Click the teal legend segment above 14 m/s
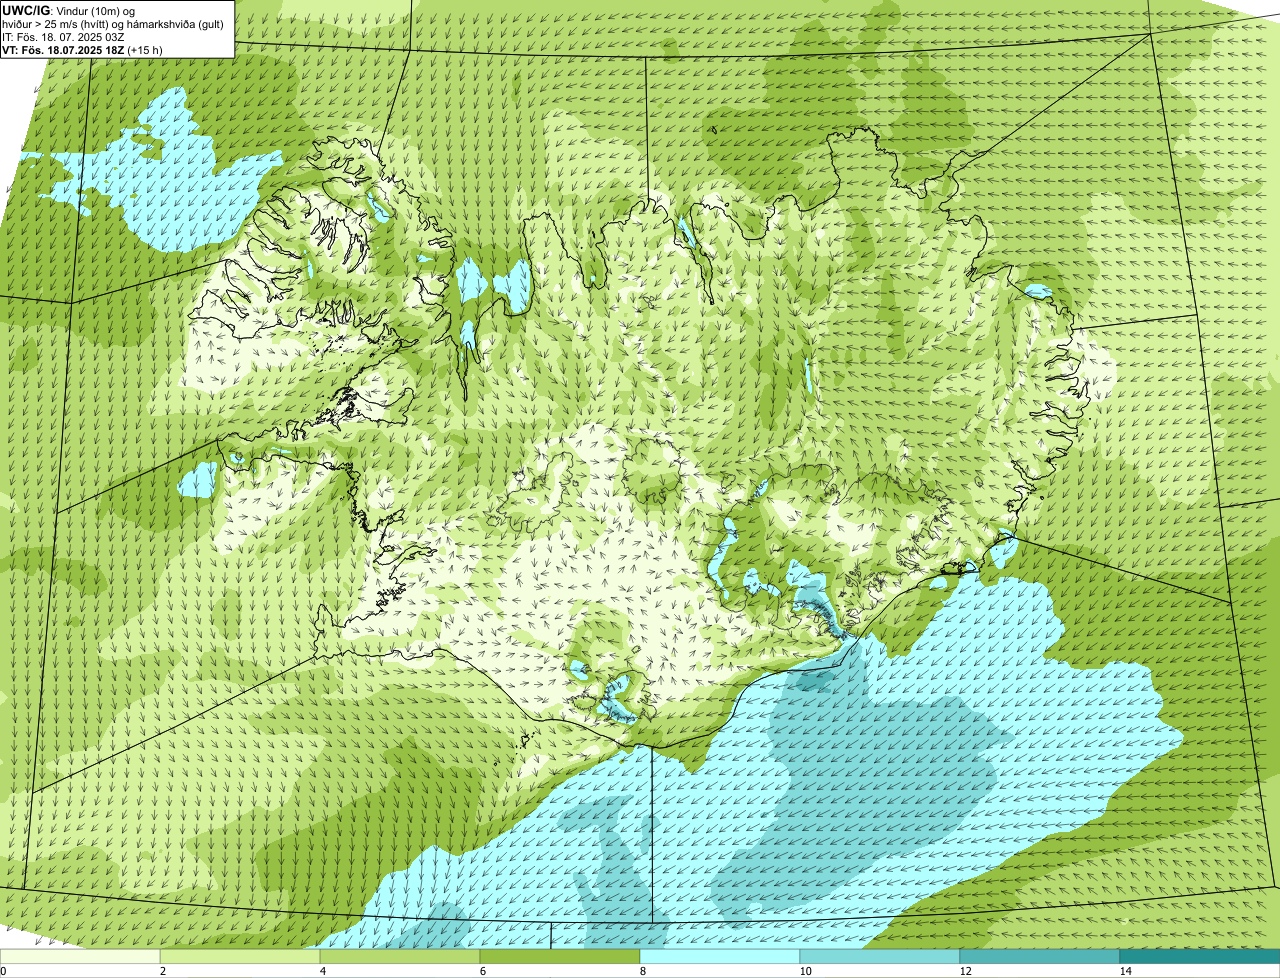Image resolution: width=1280 pixels, height=978 pixels. 1200,956
